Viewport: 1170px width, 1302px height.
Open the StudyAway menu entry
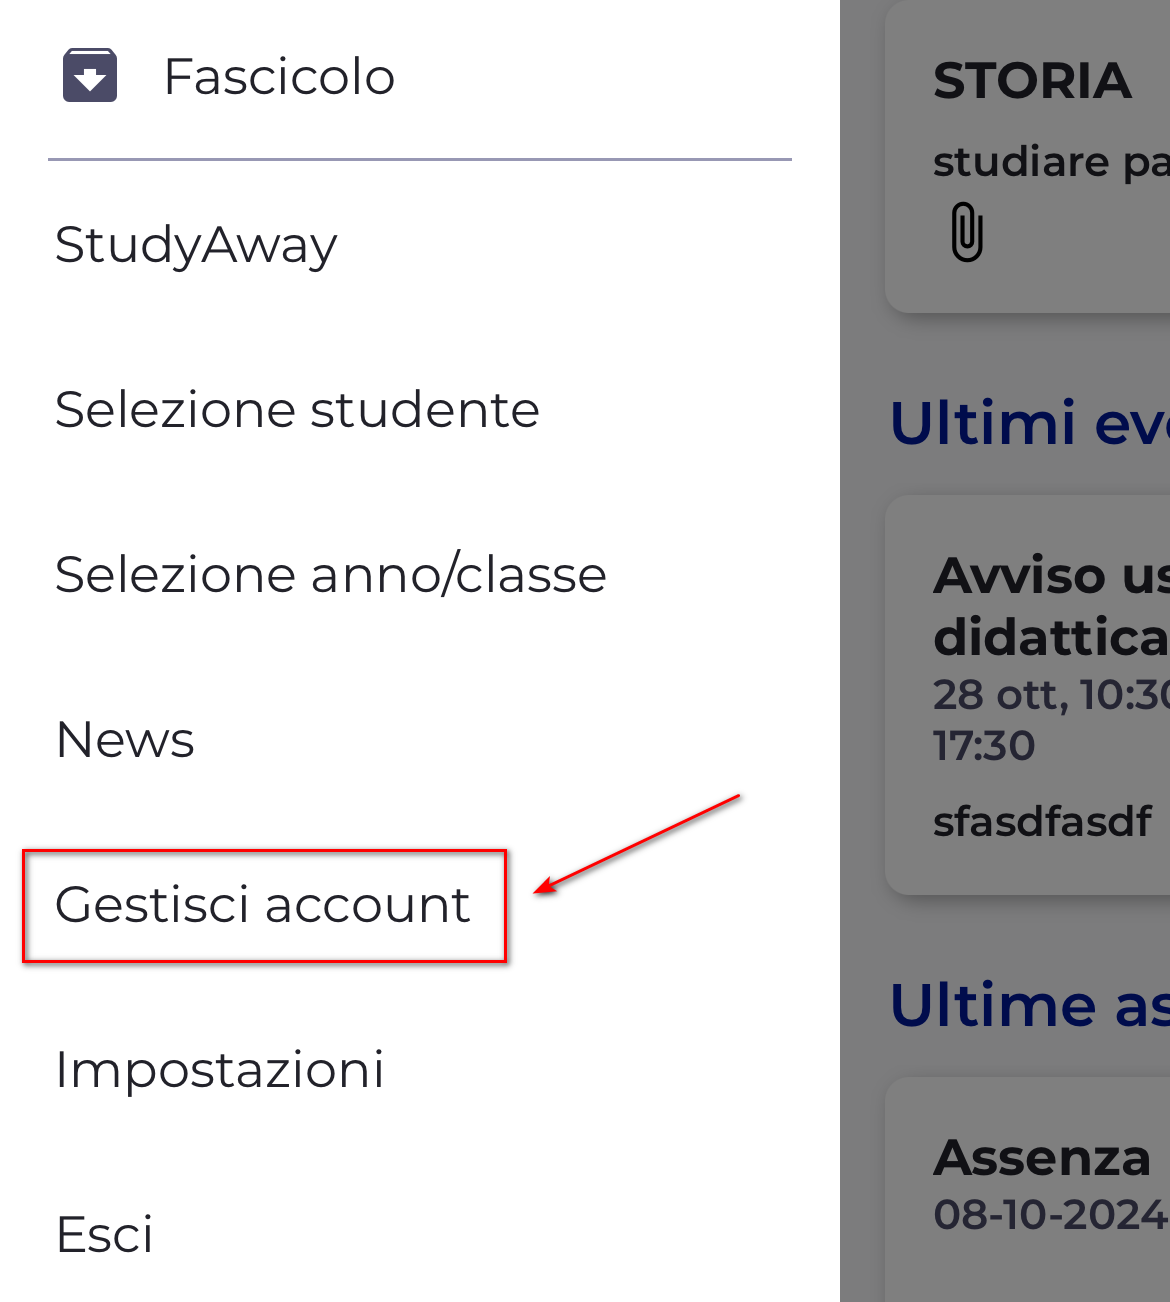tap(196, 245)
